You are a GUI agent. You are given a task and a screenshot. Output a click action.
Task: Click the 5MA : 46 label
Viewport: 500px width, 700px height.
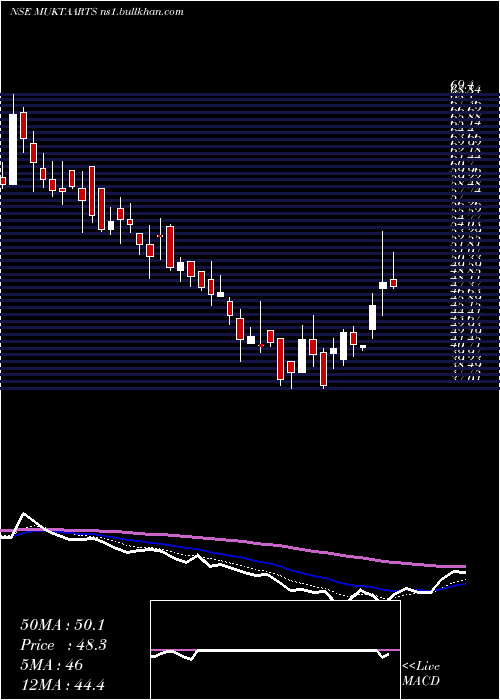52,665
